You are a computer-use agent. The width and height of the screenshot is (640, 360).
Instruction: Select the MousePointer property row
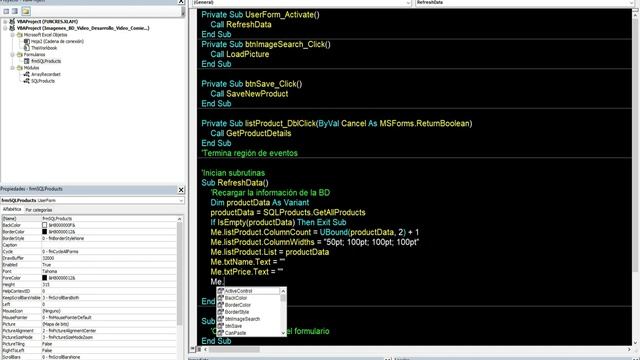[x=89, y=318]
